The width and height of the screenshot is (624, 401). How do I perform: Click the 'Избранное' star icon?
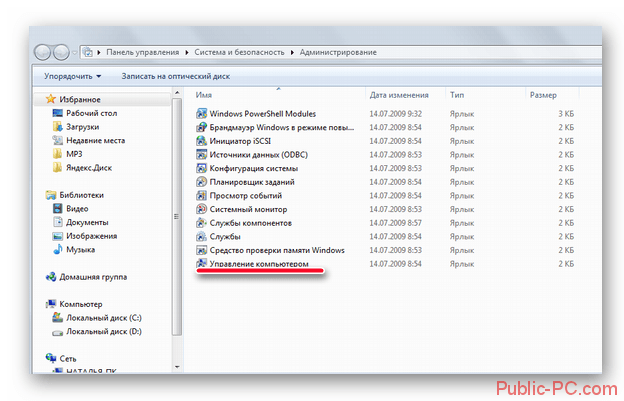[x=51, y=99]
